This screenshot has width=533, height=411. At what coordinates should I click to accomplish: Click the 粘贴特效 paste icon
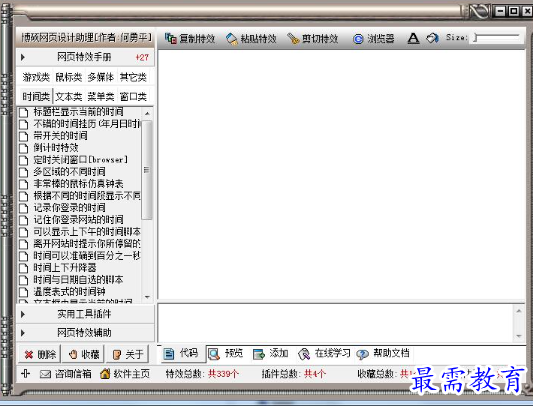231,39
